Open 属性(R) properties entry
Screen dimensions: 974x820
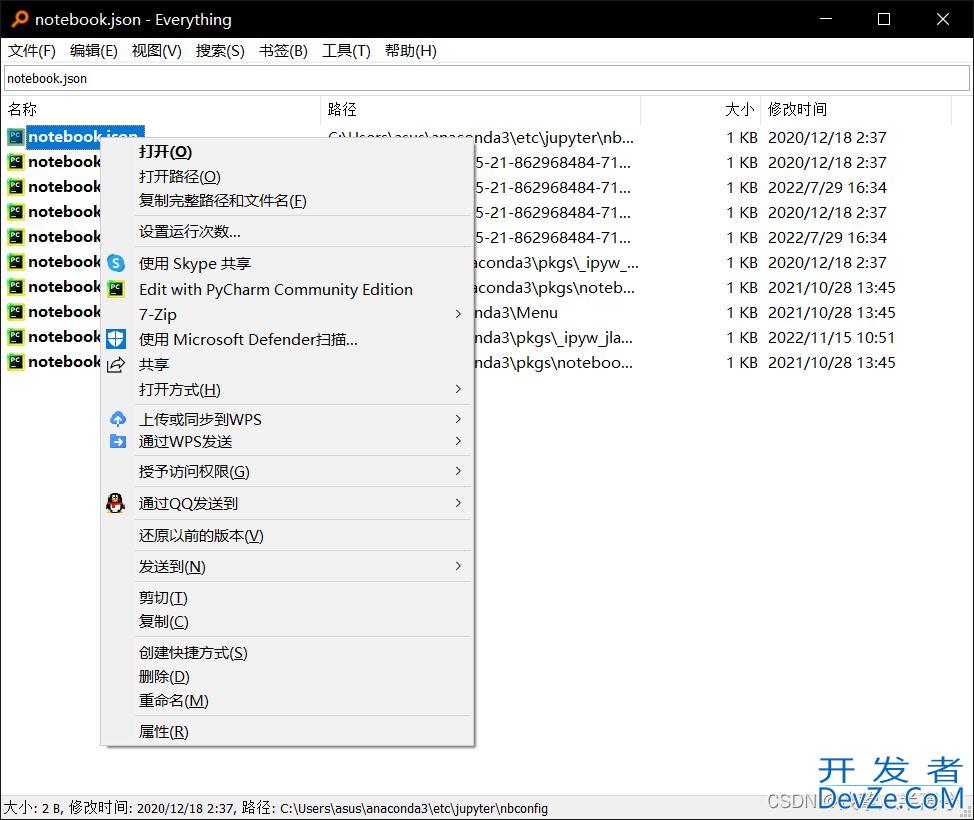click(x=163, y=732)
